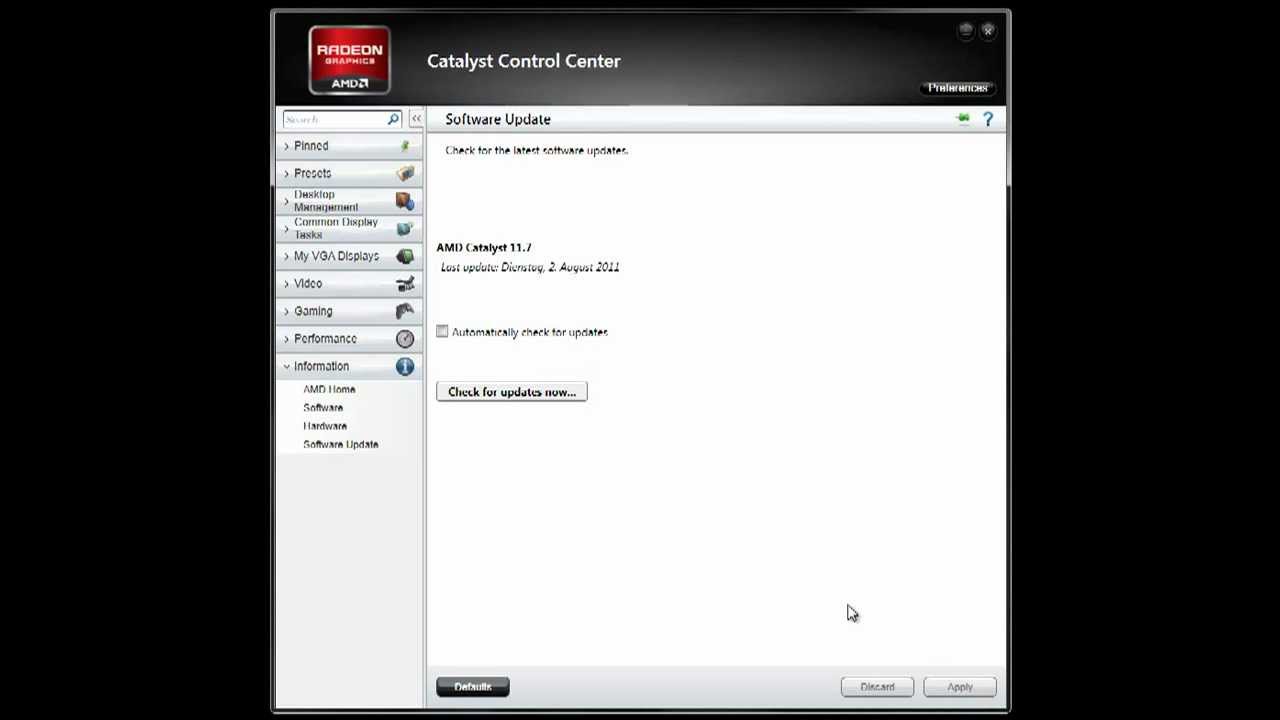Expand the Performance section arrow
The width and height of the screenshot is (1280, 720).
point(286,339)
